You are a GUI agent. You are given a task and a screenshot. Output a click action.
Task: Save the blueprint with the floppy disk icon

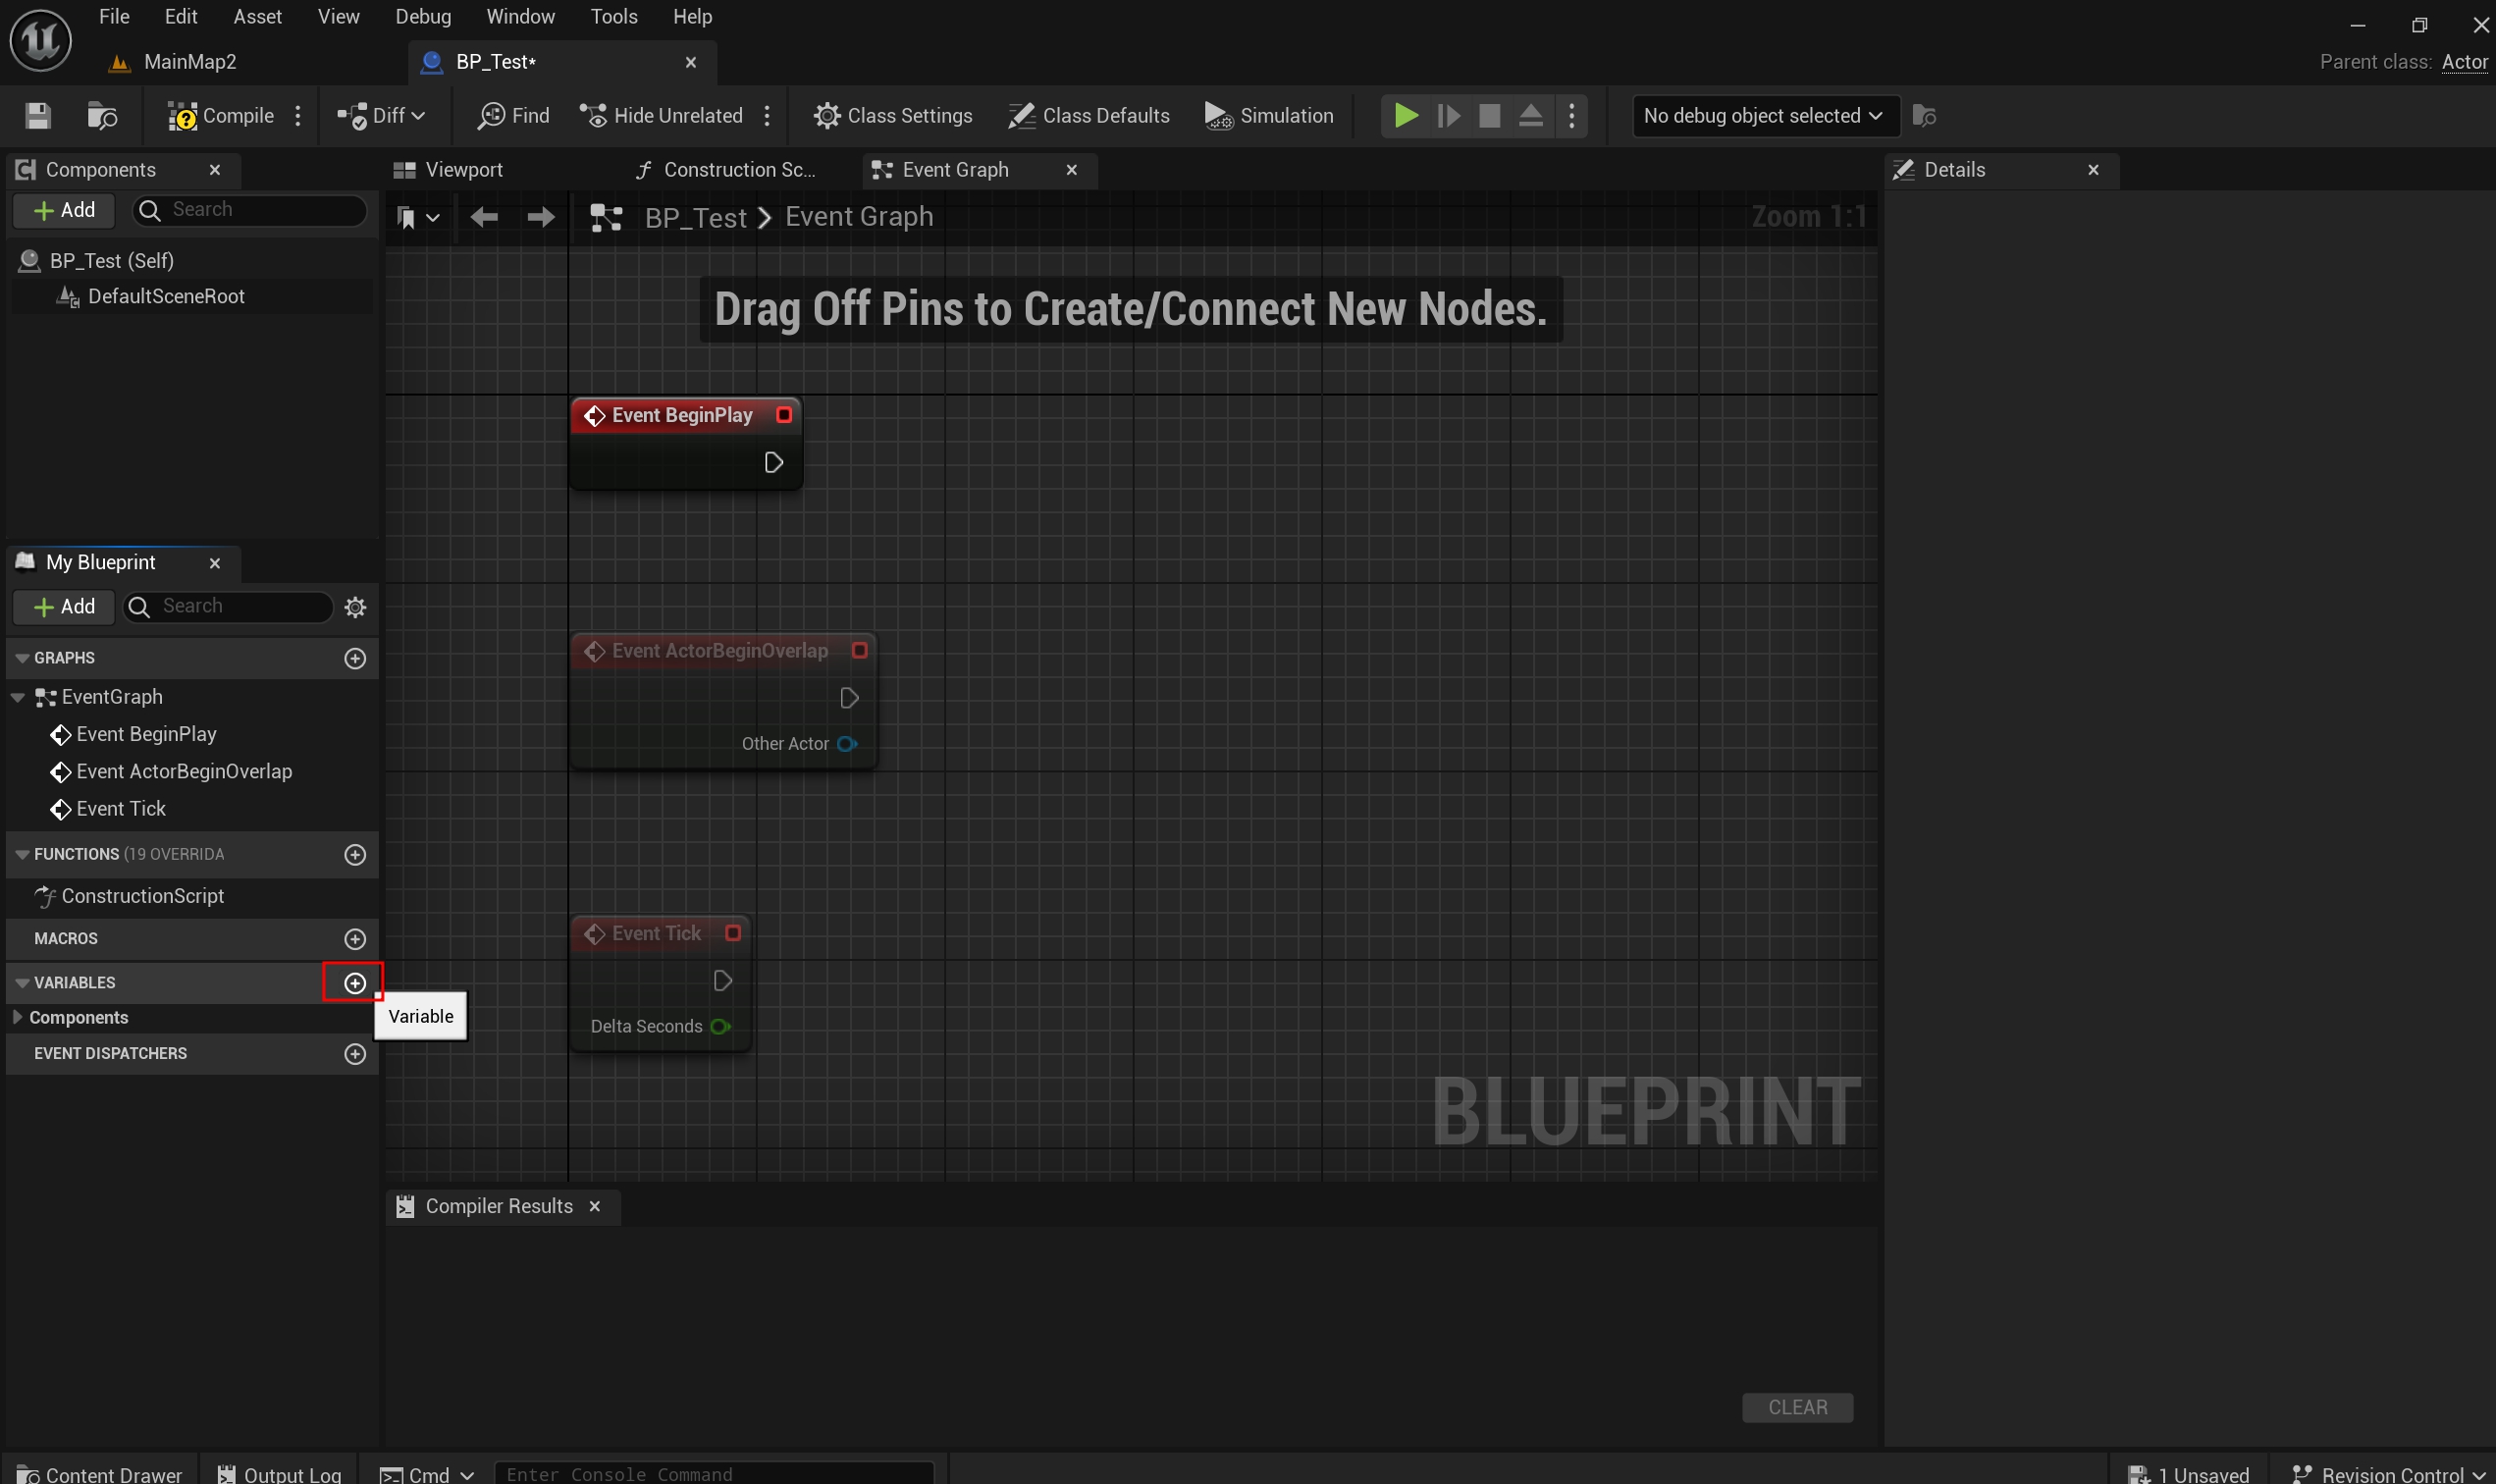click(x=38, y=116)
